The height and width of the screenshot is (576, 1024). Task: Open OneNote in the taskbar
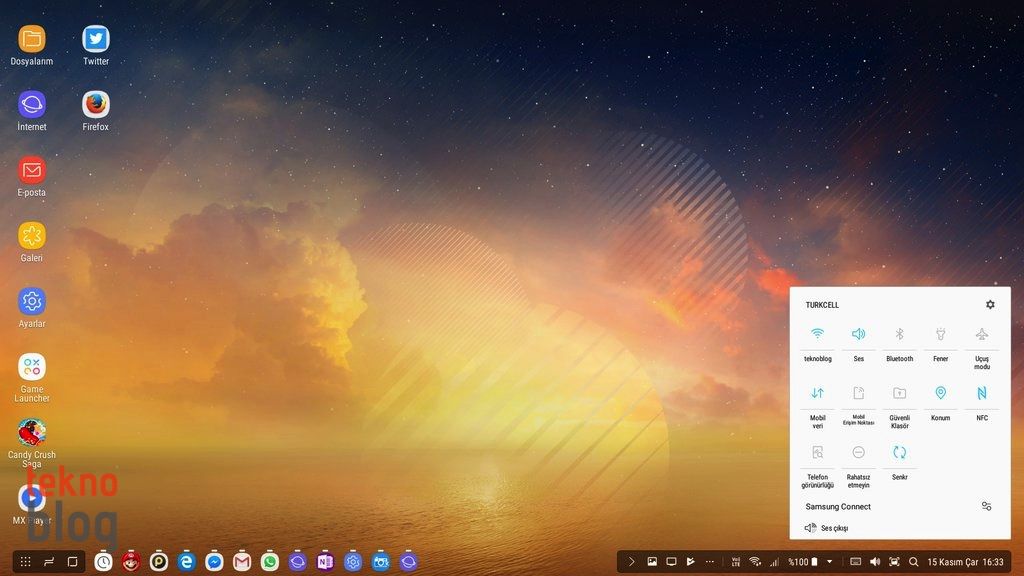325,562
